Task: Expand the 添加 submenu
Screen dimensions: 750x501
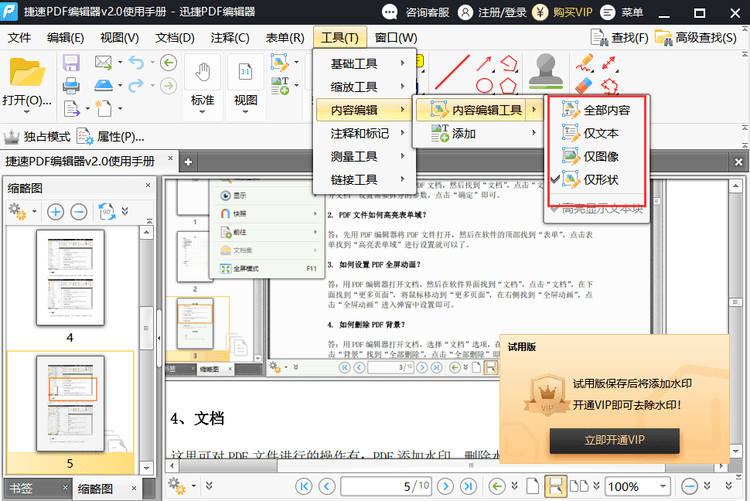Action: (x=479, y=133)
